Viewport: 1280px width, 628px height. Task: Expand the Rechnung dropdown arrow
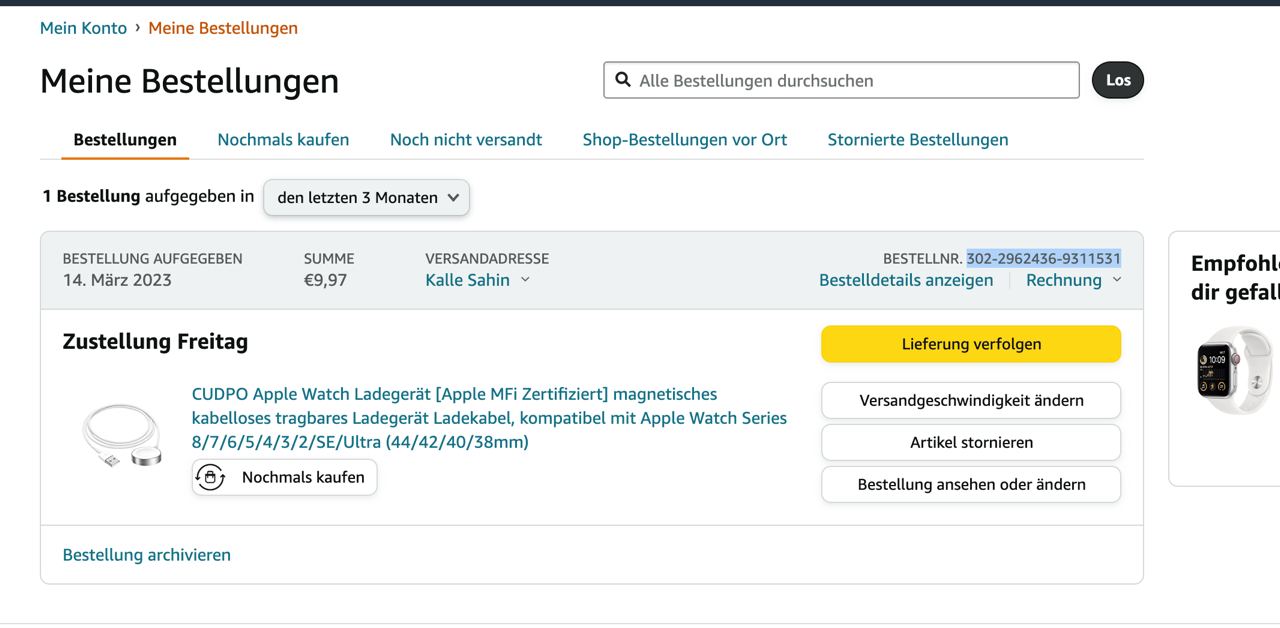tap(1117, 280)
